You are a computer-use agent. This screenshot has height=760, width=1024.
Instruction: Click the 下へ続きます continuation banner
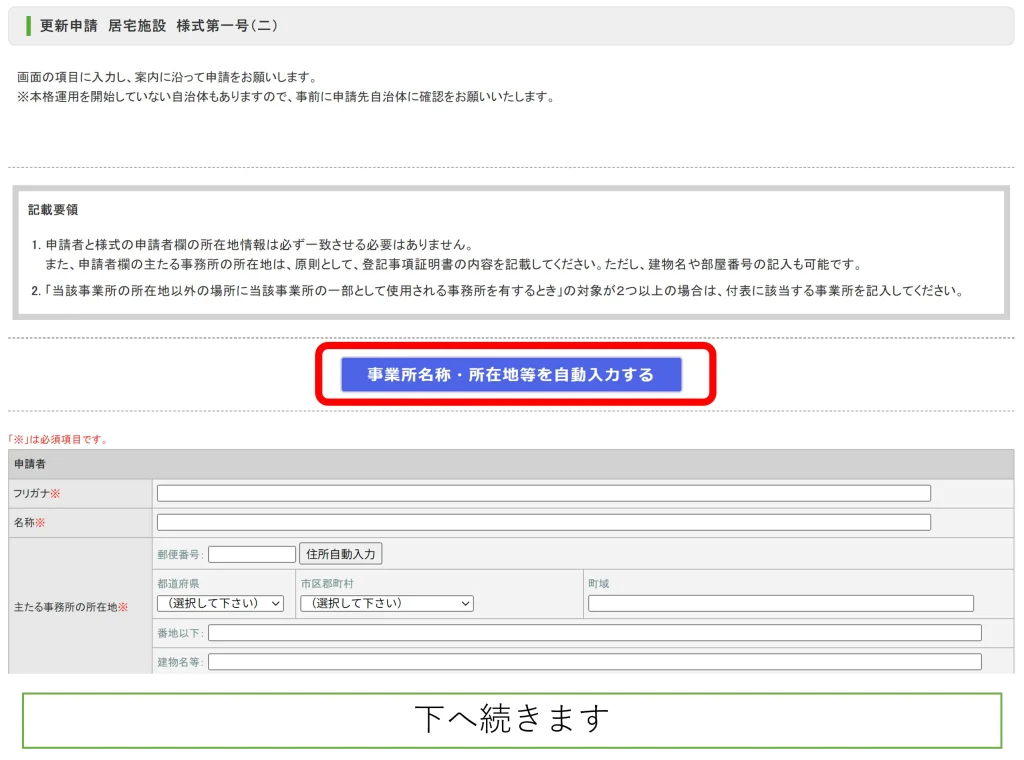(x=512, y=718)
